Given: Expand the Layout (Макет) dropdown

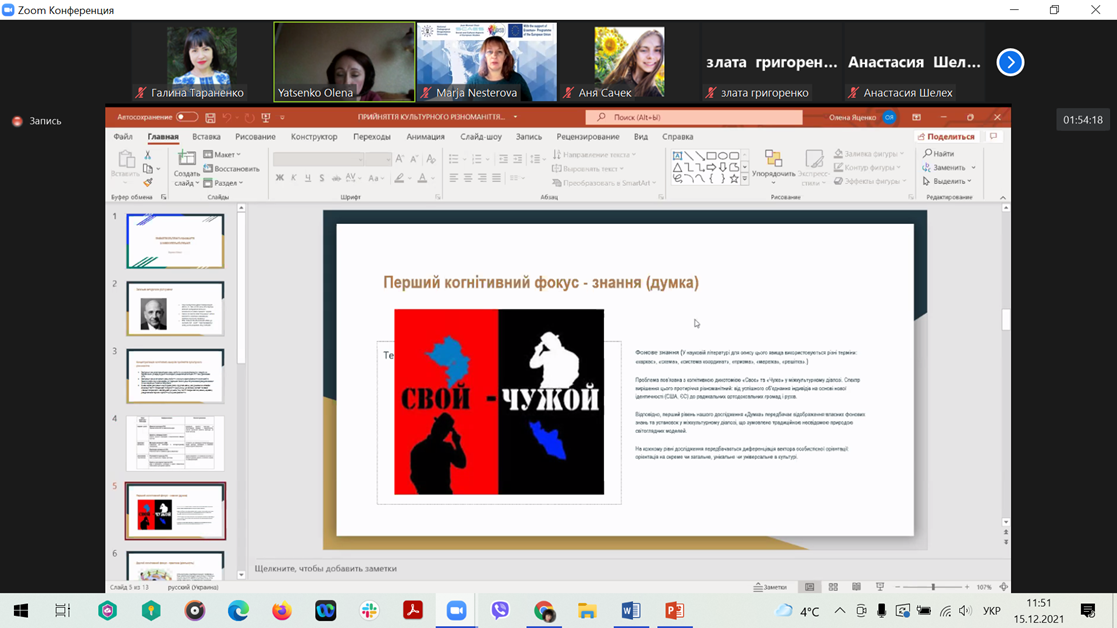Looking at the screenshot, I should pos(223,155).
